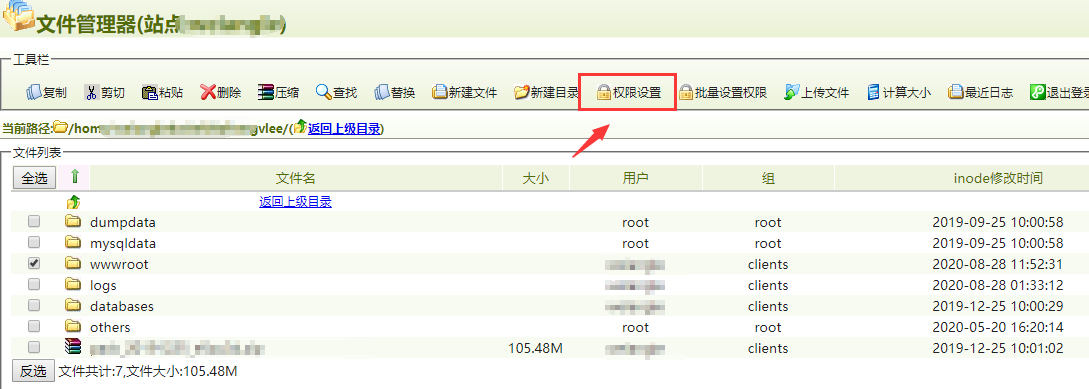Click 计算大小 calculate size tool

(x=899, y=92)
